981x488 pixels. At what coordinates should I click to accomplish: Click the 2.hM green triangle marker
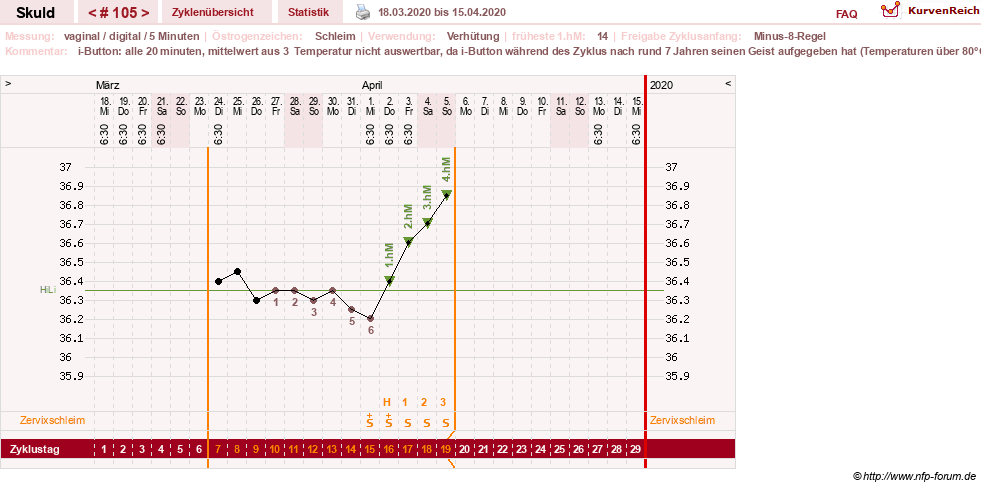(x=408, y=240)
